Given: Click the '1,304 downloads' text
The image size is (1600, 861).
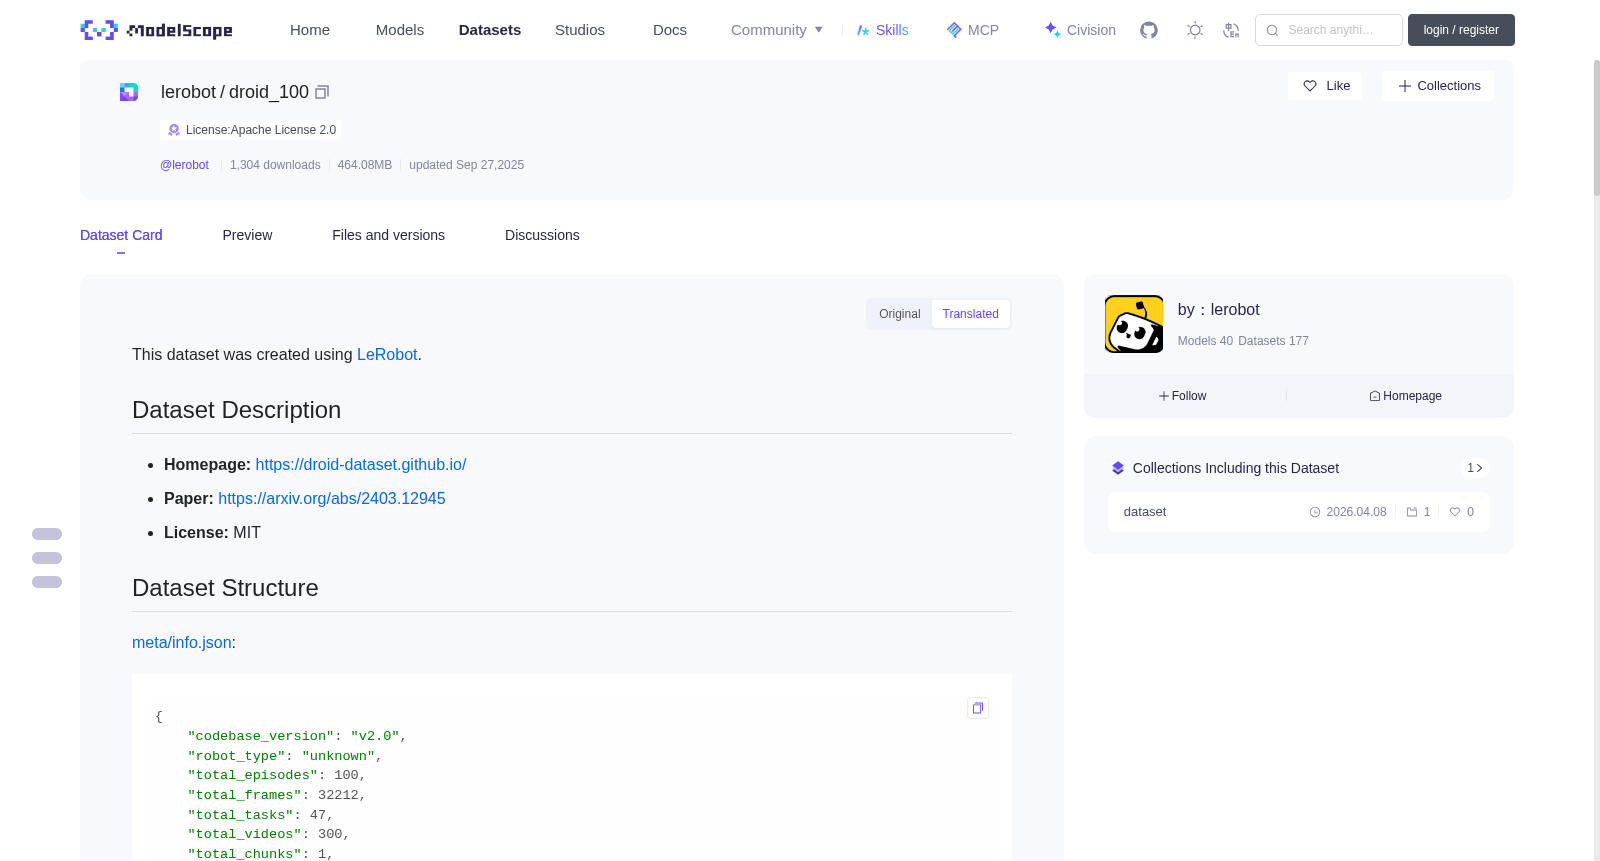Looking at the screenshot, I should (x=275, y=165).
